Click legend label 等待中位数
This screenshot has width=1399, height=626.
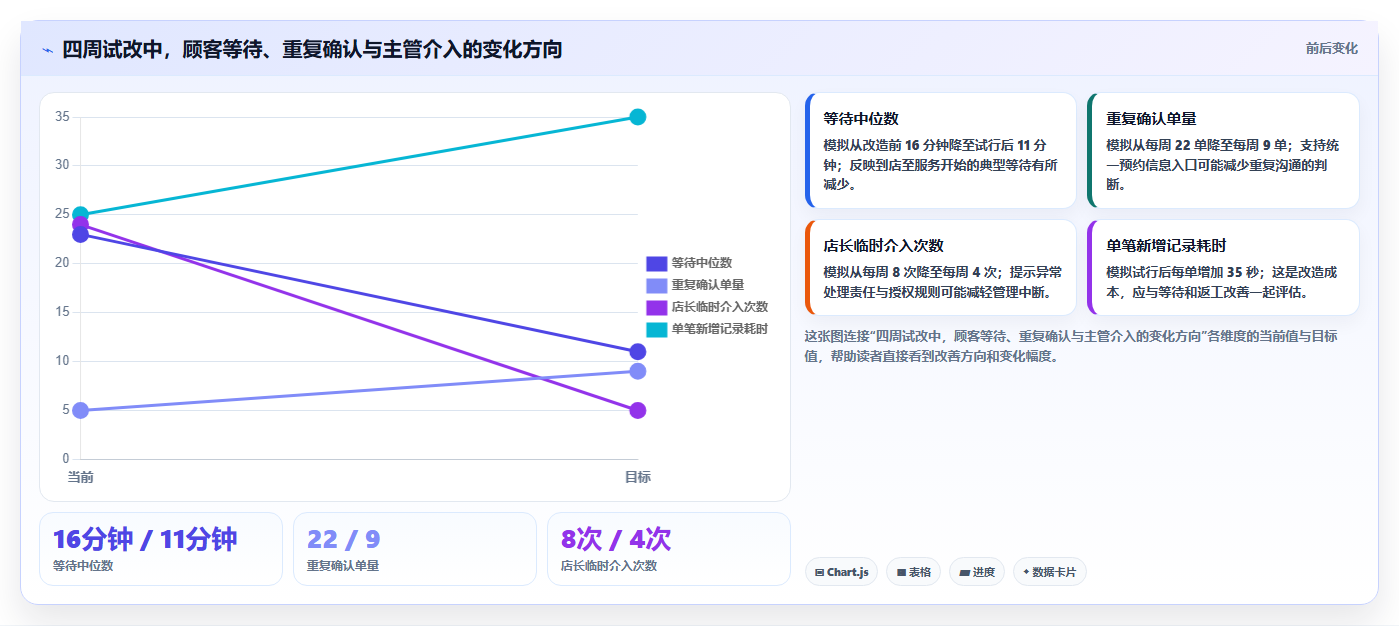702,264
